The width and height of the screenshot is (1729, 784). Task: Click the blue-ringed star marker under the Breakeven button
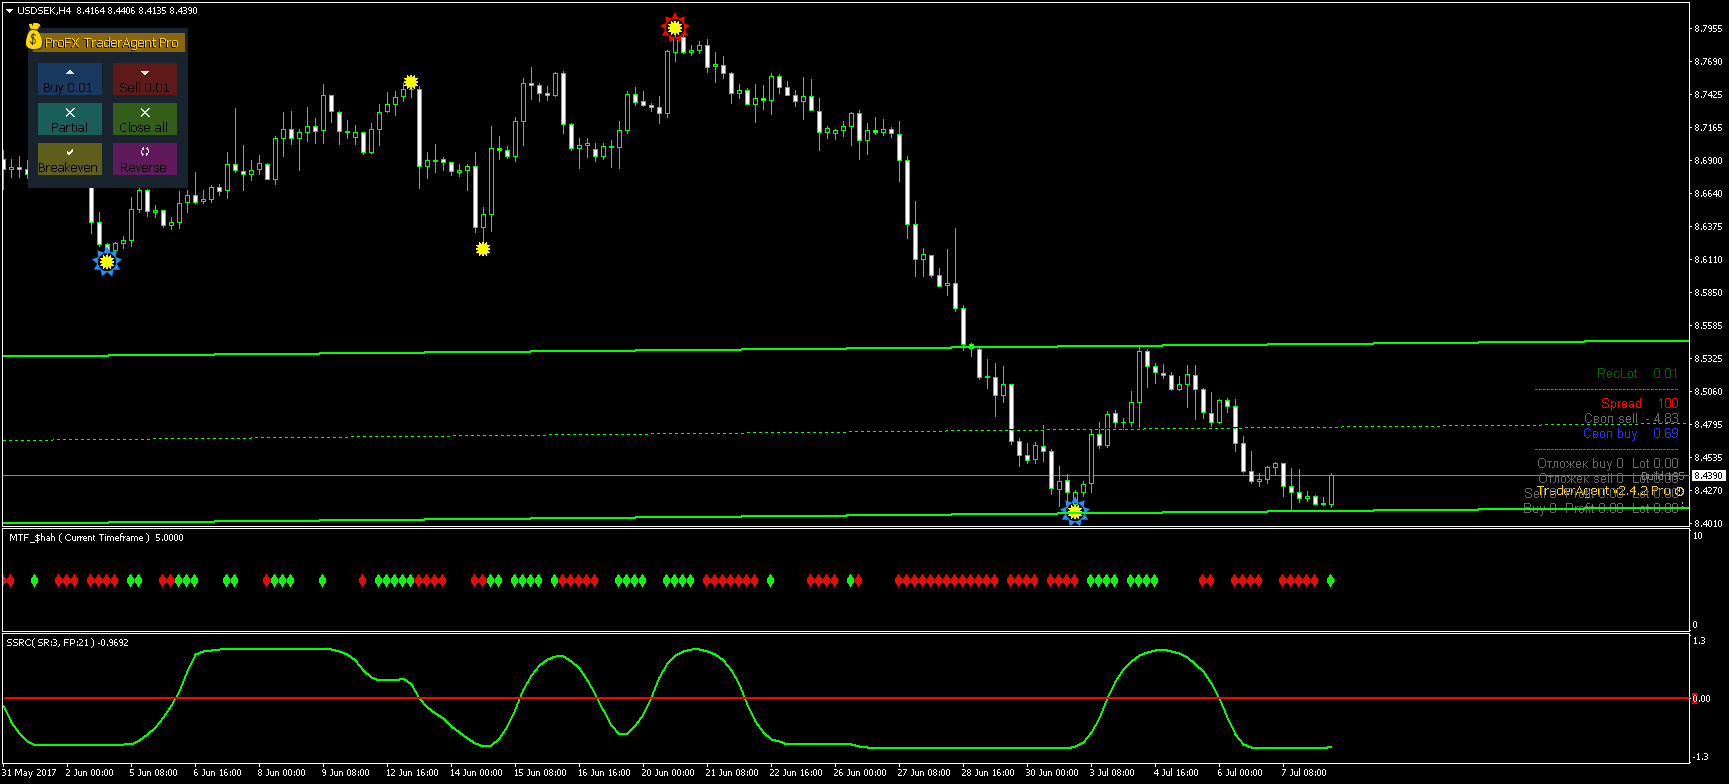coord(107,262)
